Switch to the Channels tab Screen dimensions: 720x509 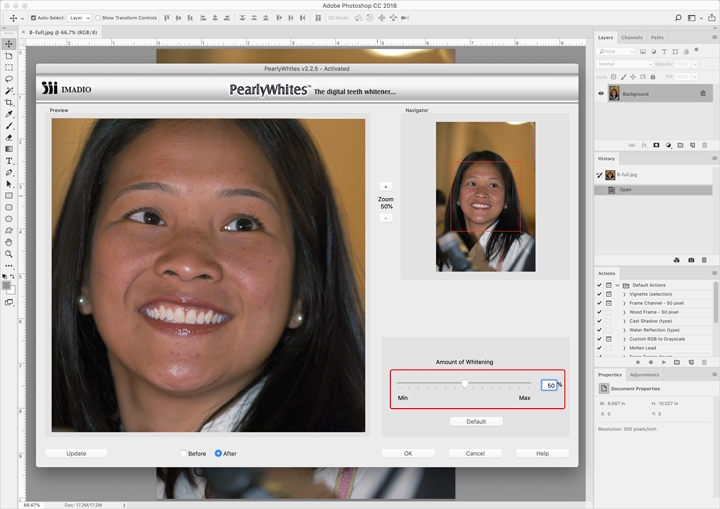(x=632, y=38)
